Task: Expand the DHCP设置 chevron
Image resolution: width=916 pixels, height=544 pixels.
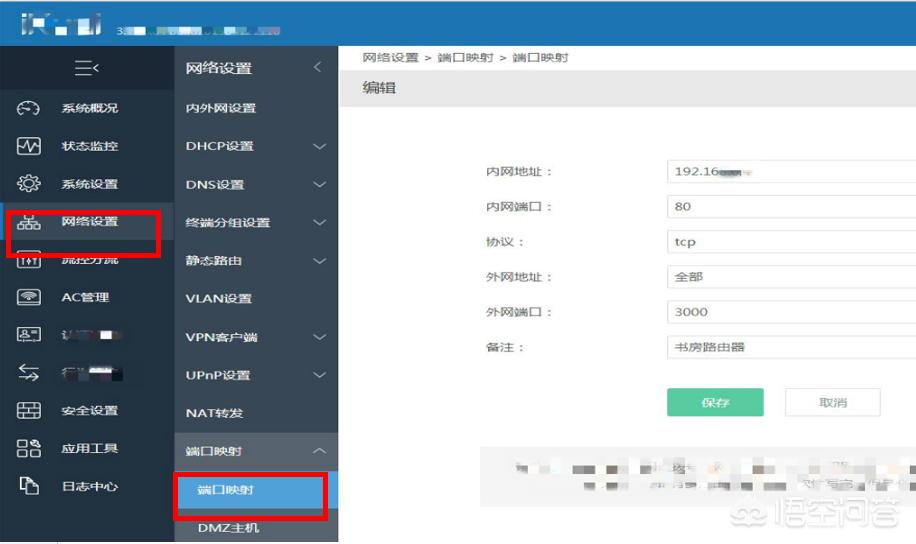Action: [x=319, y=146]
